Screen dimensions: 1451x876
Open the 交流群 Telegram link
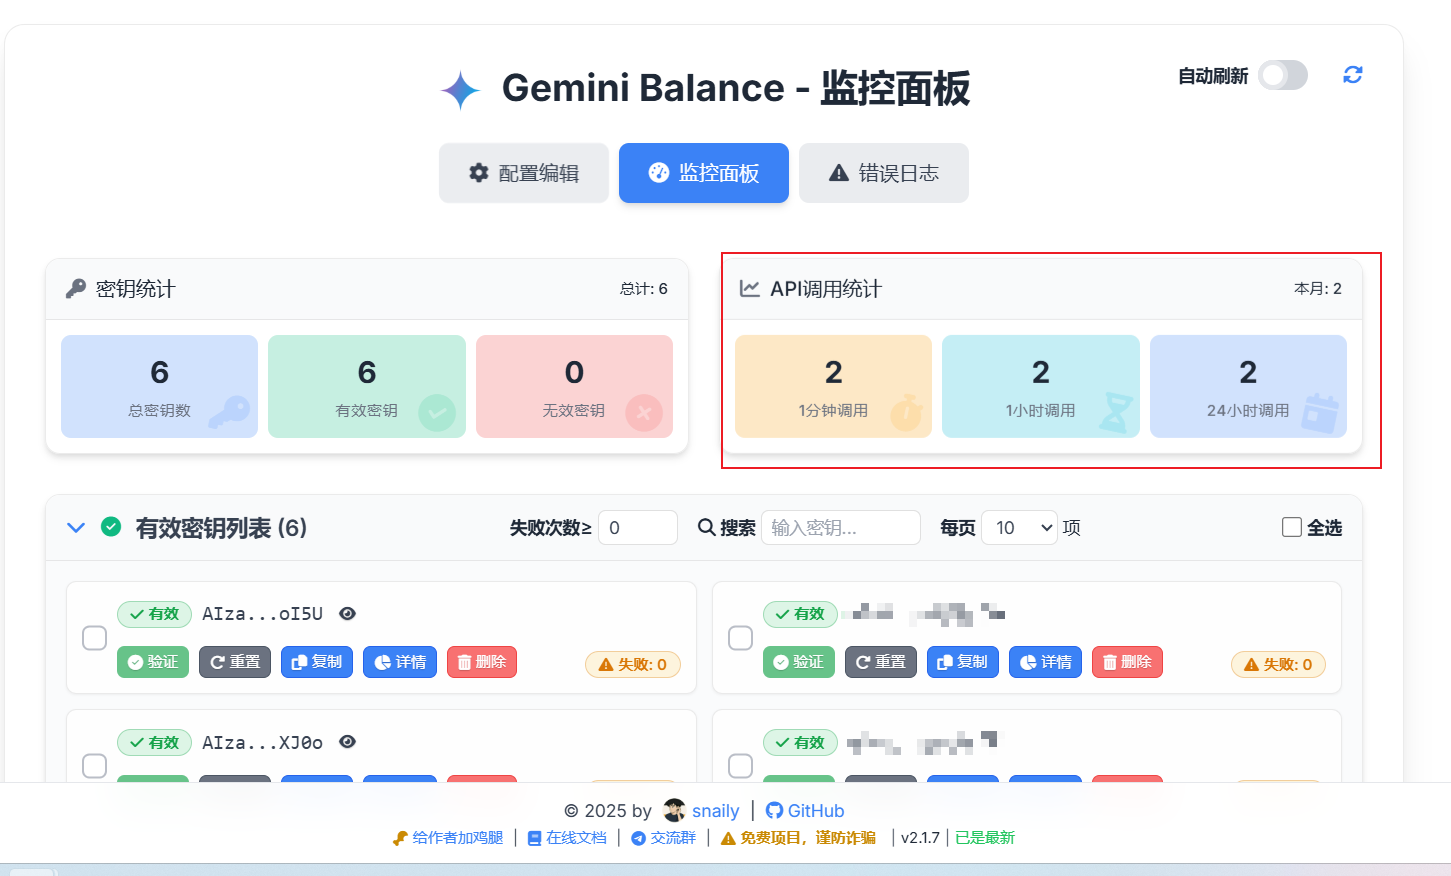[x=663, y=838]
